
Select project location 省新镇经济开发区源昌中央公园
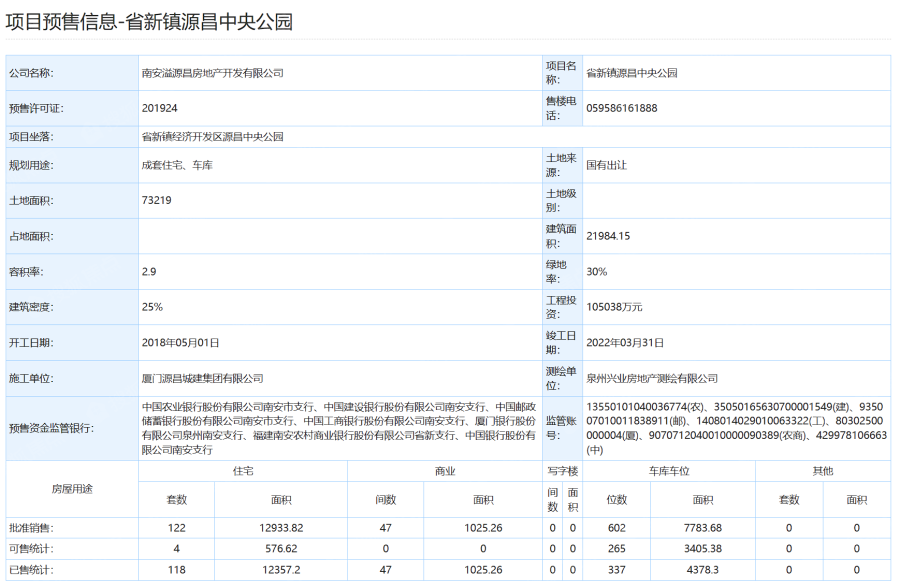[212, 137]
